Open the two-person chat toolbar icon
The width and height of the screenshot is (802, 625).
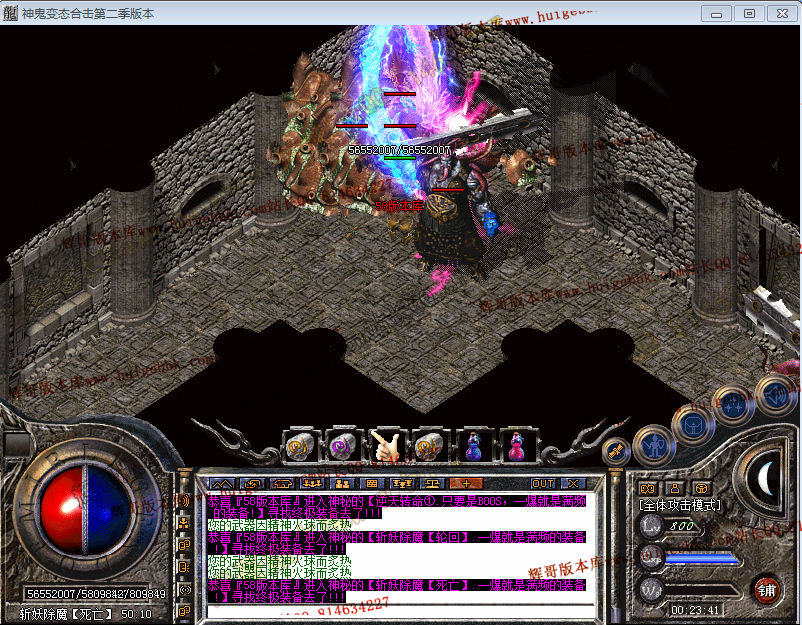(343, 483)
